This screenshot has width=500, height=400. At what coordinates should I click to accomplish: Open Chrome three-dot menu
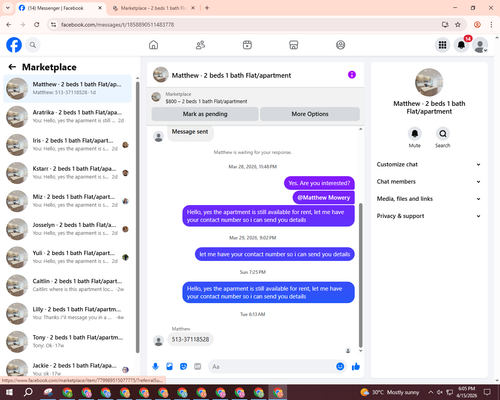pyautogui.click(x=491, y=25)
